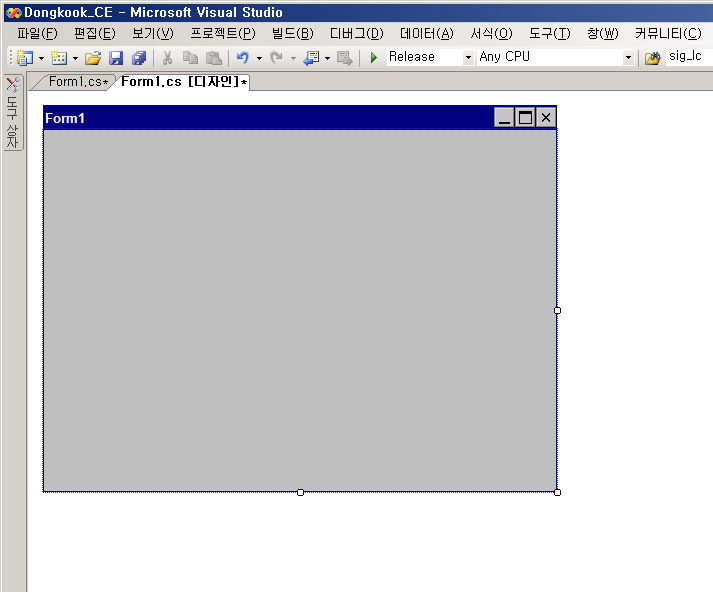Switch to the Form1.cs code tab
Screen dimensions: 713x592
(x=76, y=82)
